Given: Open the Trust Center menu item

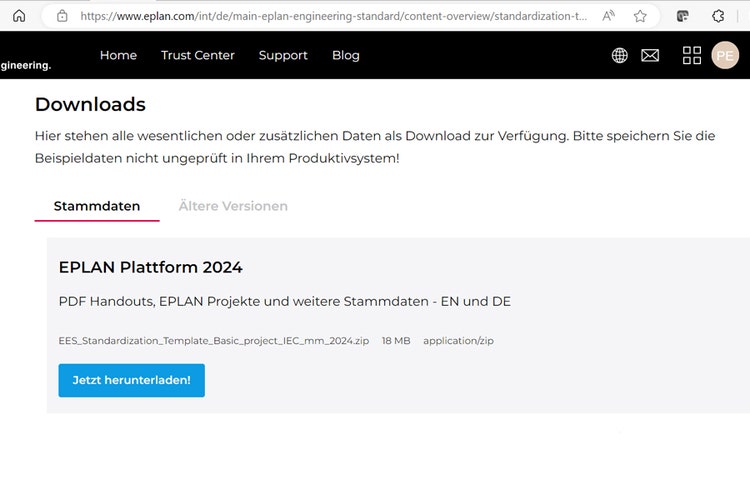Looking at the screenshot, I should (198, 55).
